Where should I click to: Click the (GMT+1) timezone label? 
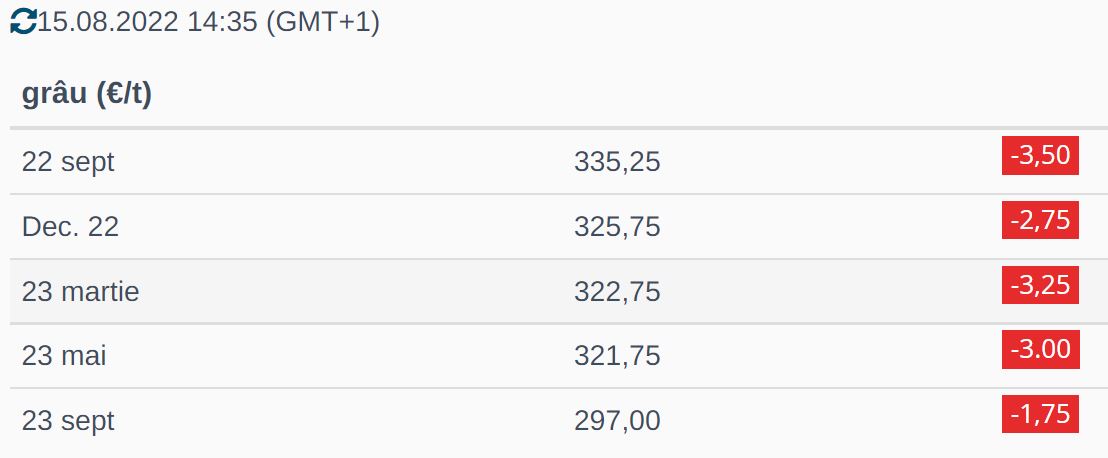323,22
